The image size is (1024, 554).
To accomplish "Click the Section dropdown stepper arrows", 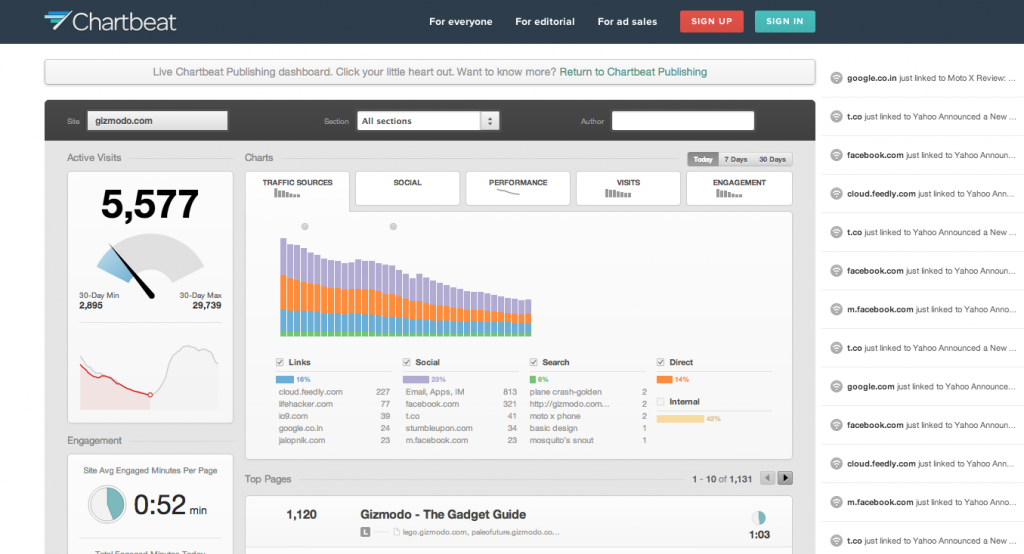I will 490,121.
